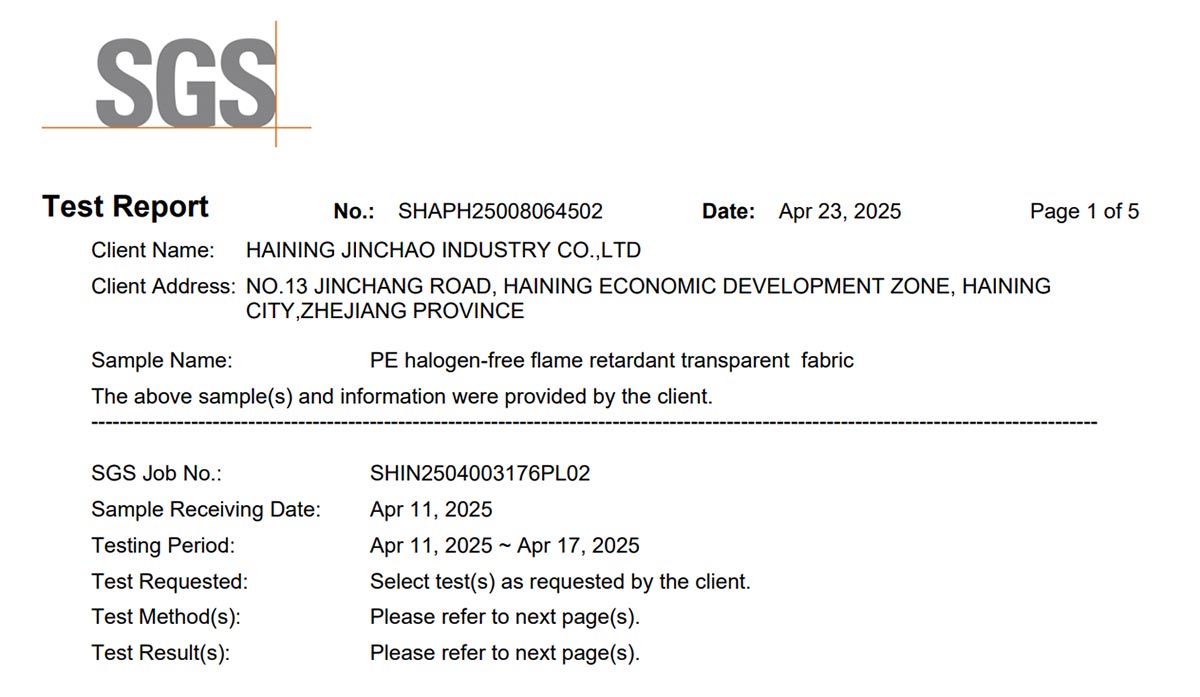This screenshot has height=697, width=1200.
Task: Click the Sample Name label
Action: coord(162,361)
